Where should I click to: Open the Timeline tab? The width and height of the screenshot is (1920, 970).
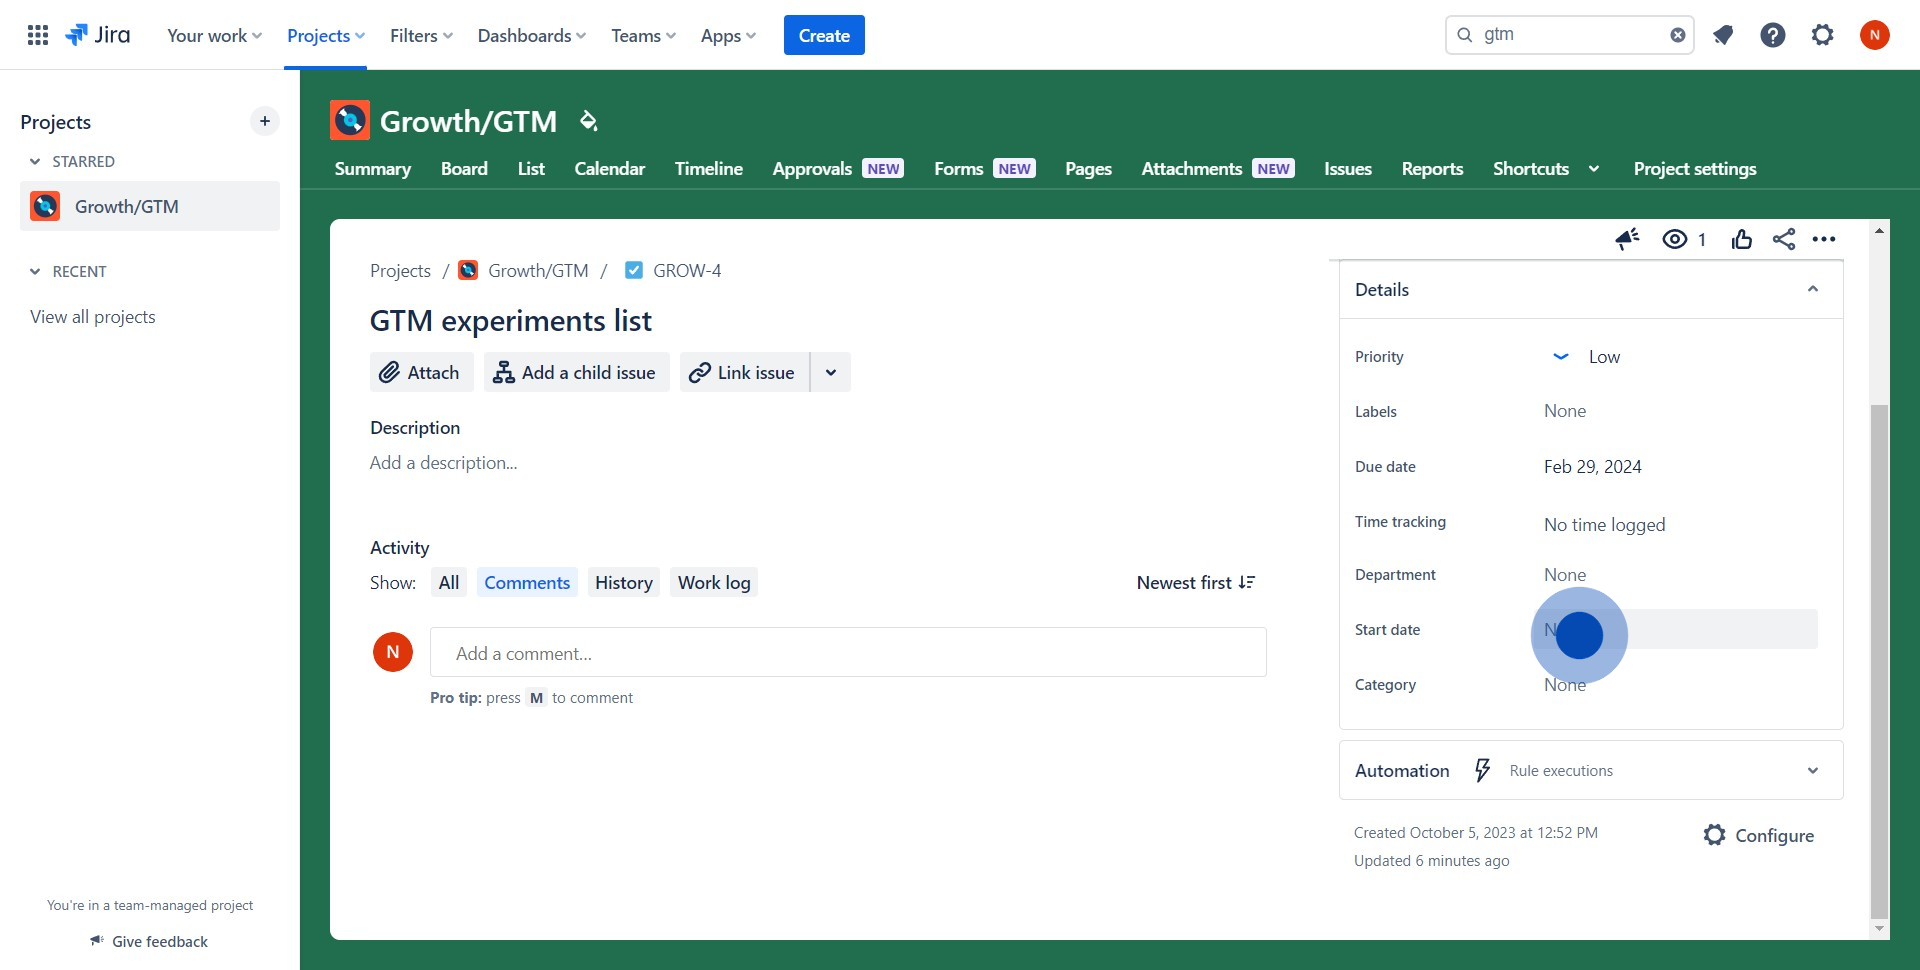point(708,169)
